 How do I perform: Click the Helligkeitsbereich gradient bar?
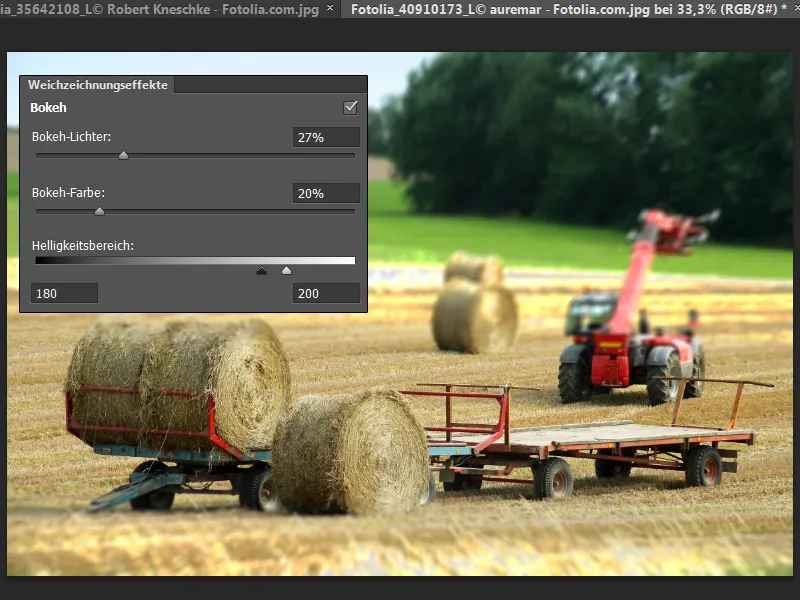pyautogui.click(x=195, y=260)
